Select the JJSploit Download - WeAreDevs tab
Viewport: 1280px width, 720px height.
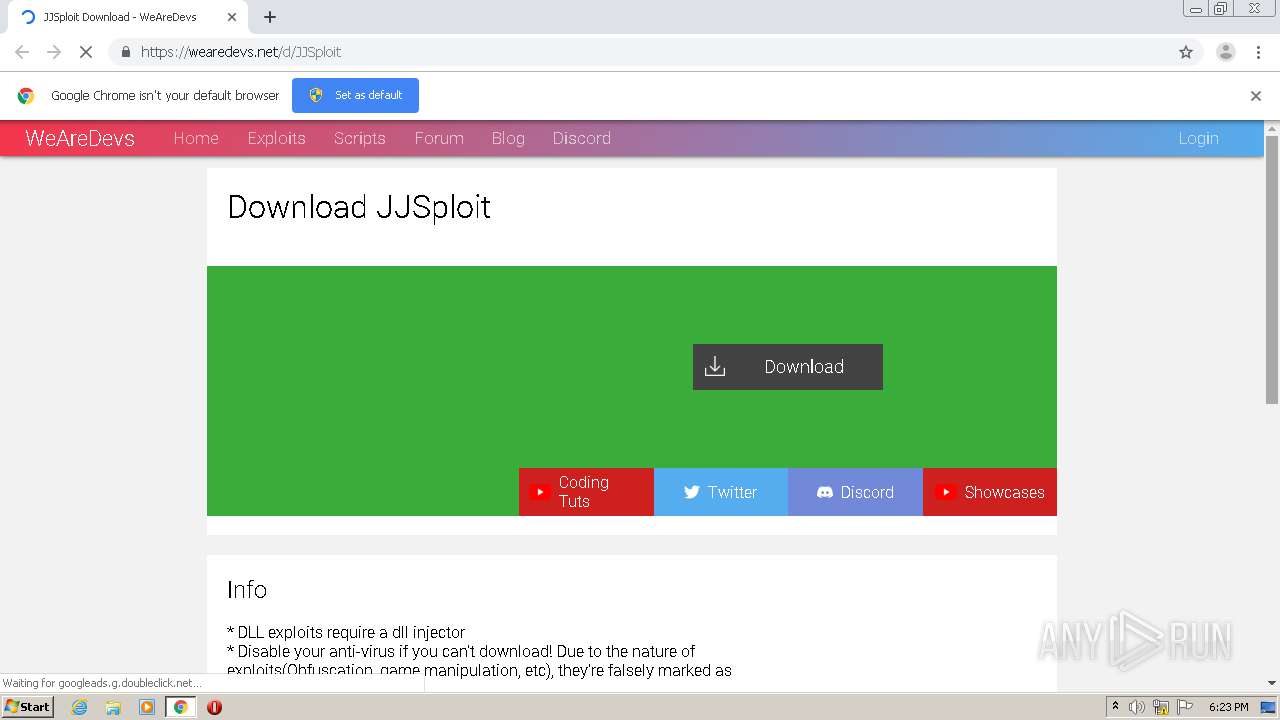pos(128,17)
